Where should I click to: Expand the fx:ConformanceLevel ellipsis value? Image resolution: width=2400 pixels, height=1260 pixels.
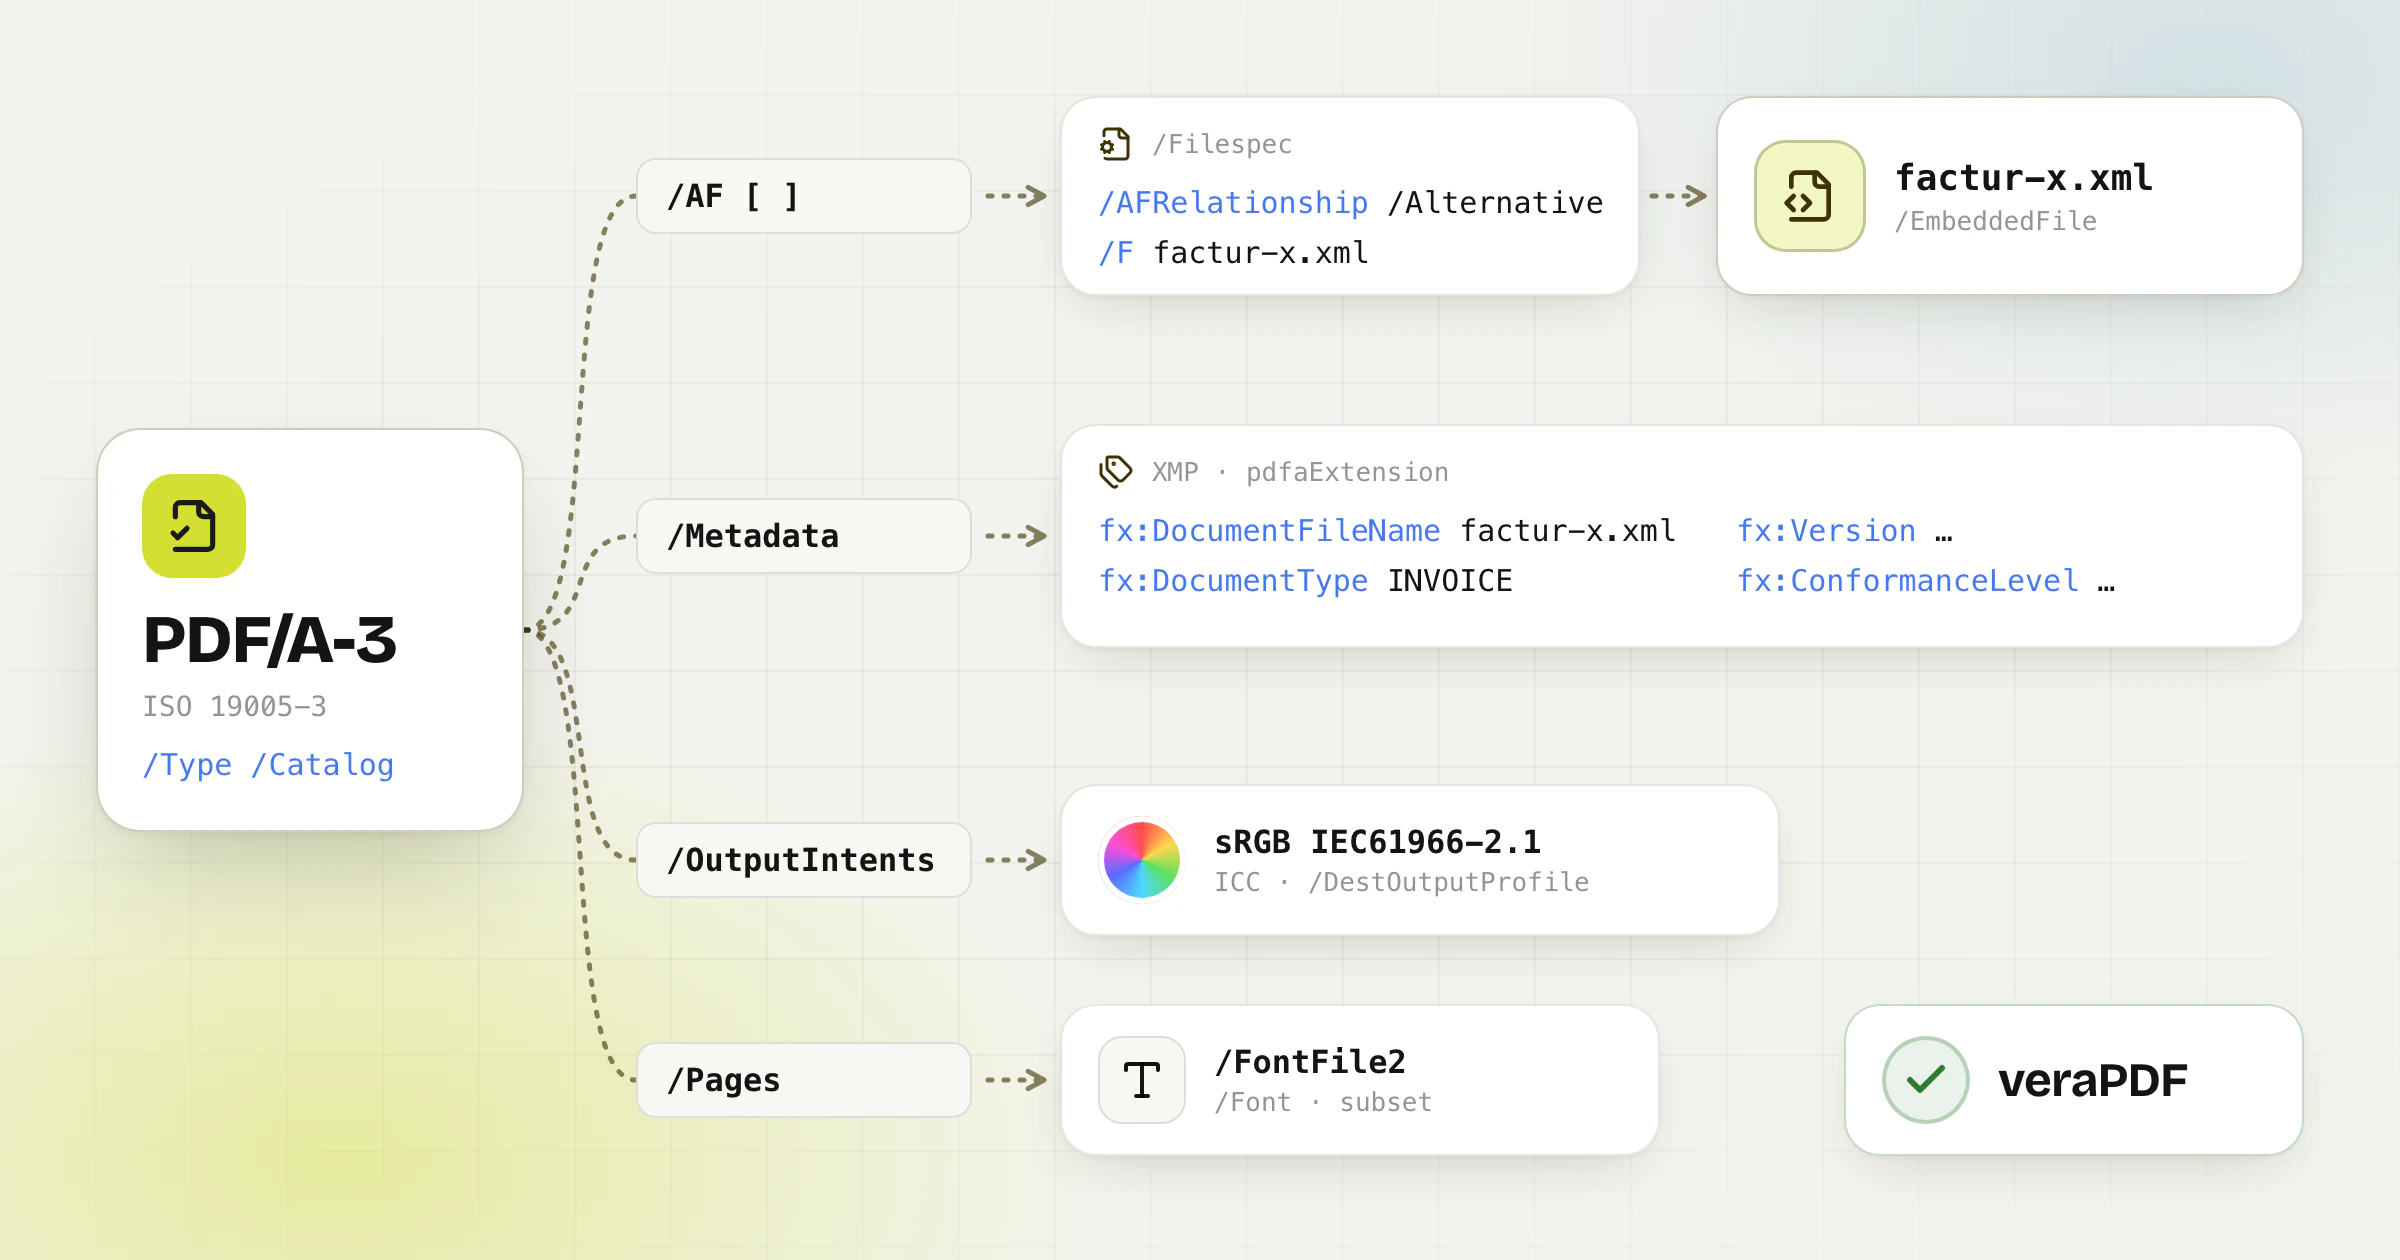click(2106, 582)
